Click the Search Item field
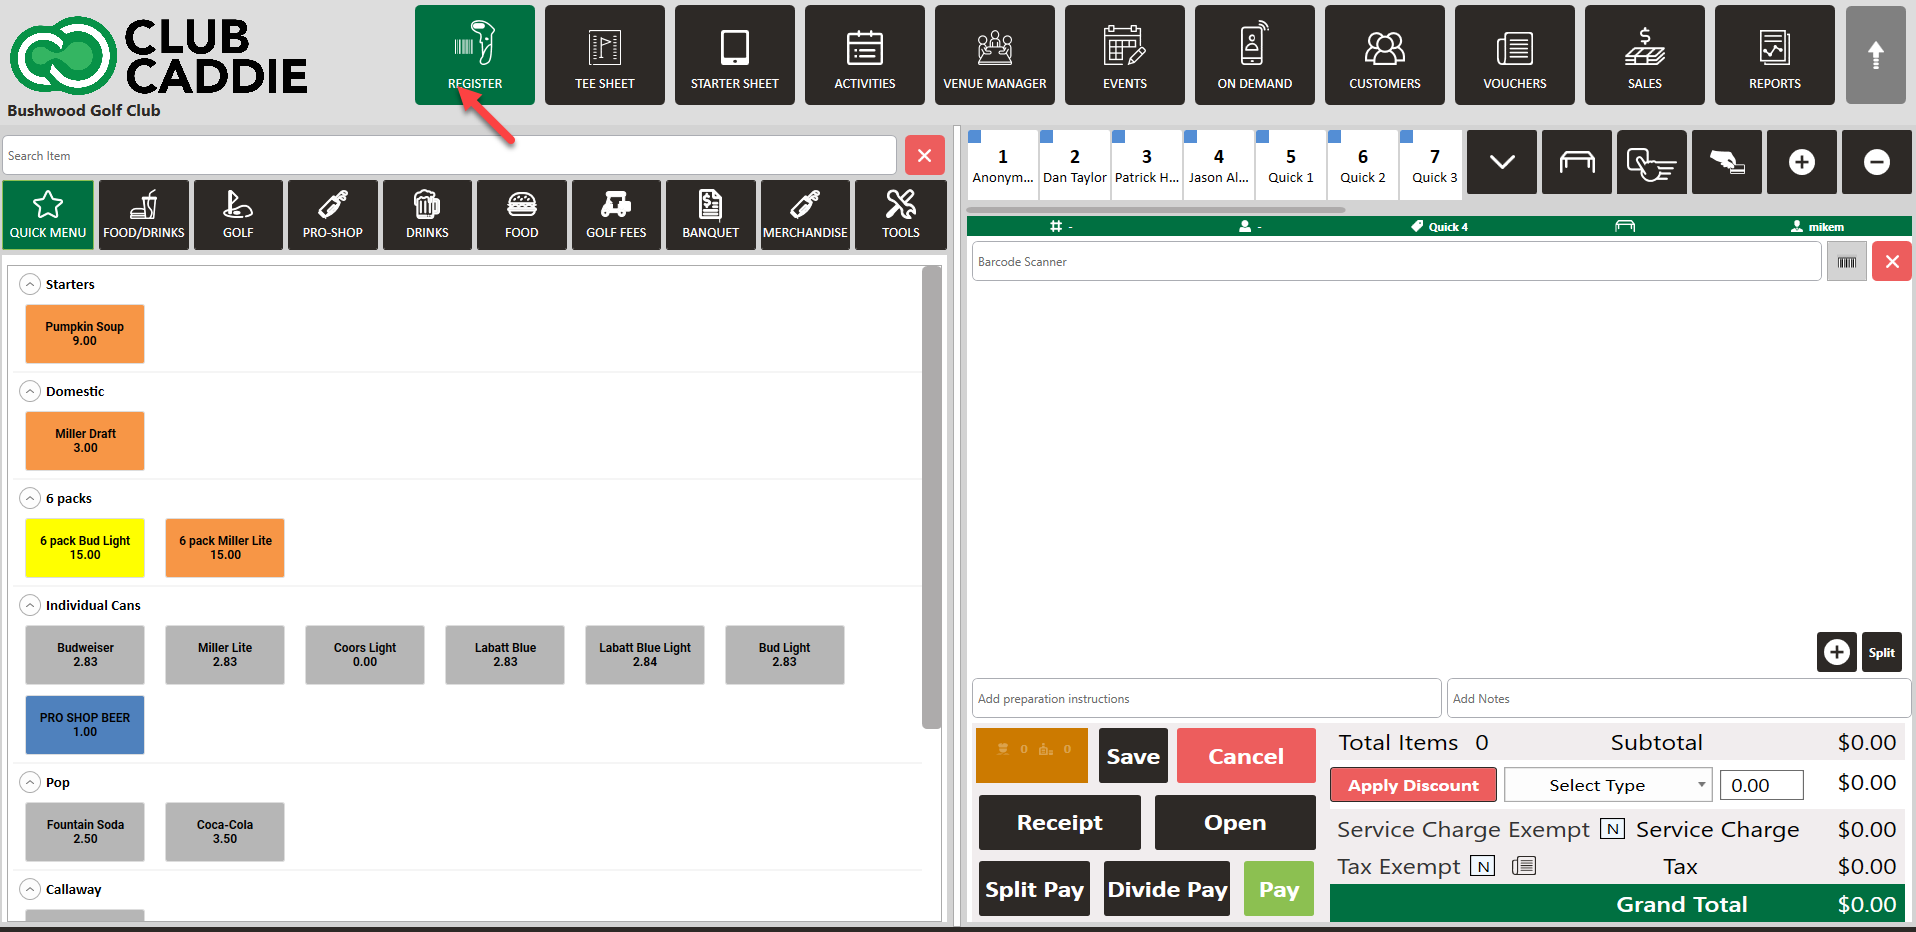The height and width of the screenshot is (932, 1916). 449,156
